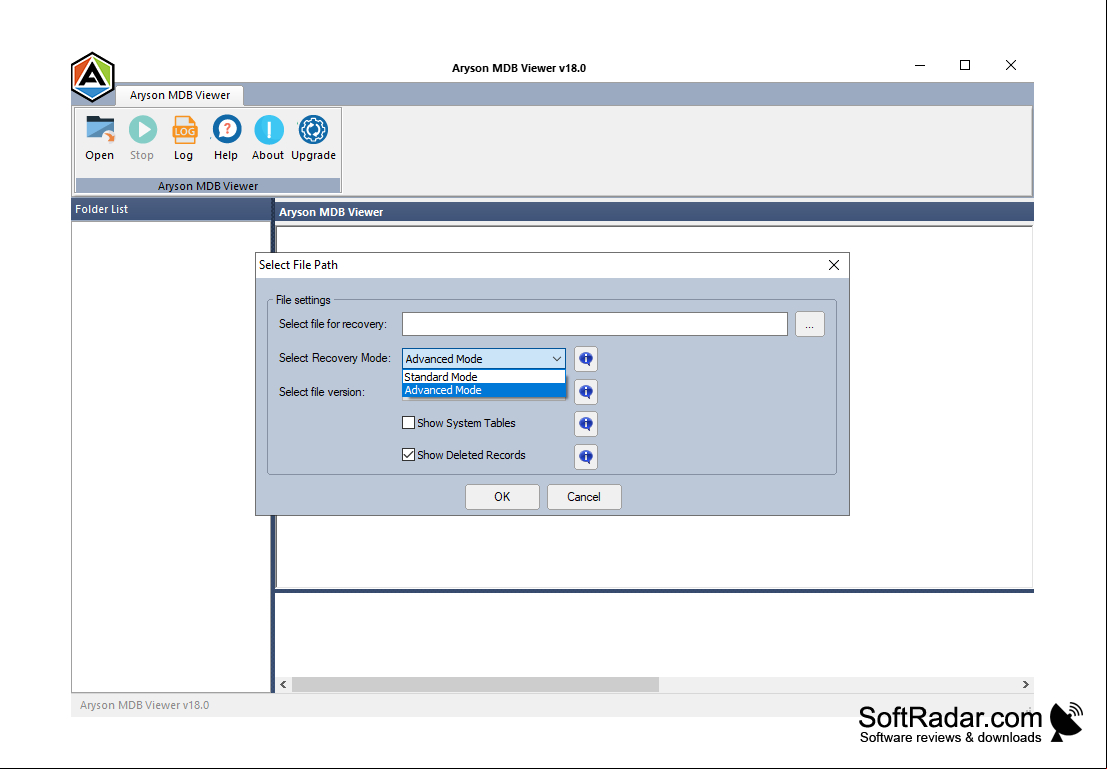The height and width of the screenshot is (769, 1107).
Task: Switch to the Aryson MDB Viewer ribbon tab
Action: pos(179,95)
